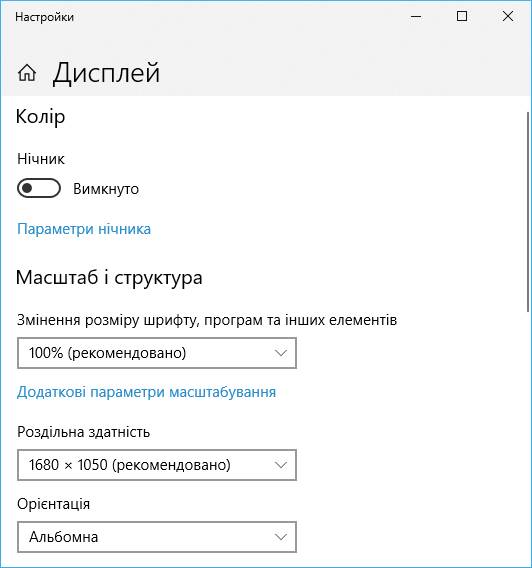Toggle the Нічник night light switch
The image size is (532, 568).
[x=39, y=188]
